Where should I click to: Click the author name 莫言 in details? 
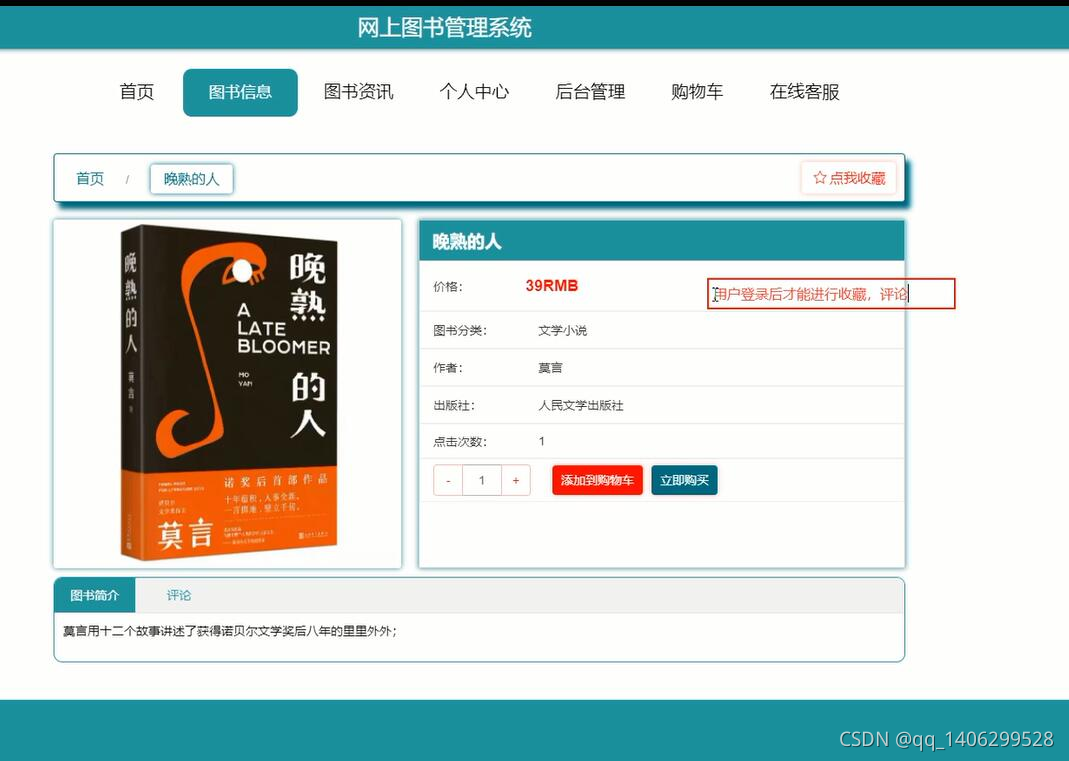pyautogui.click(x=550, y=368)
